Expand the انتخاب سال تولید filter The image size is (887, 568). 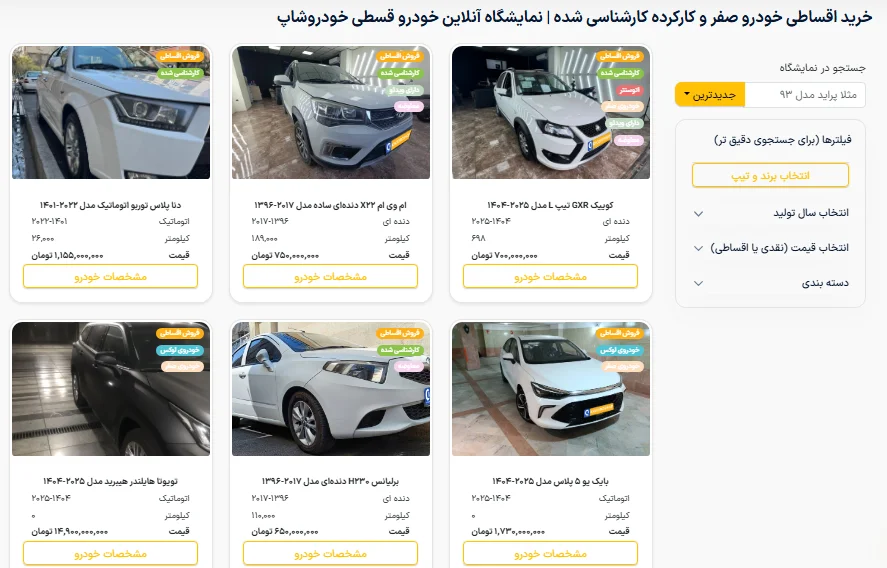(770, 213)
